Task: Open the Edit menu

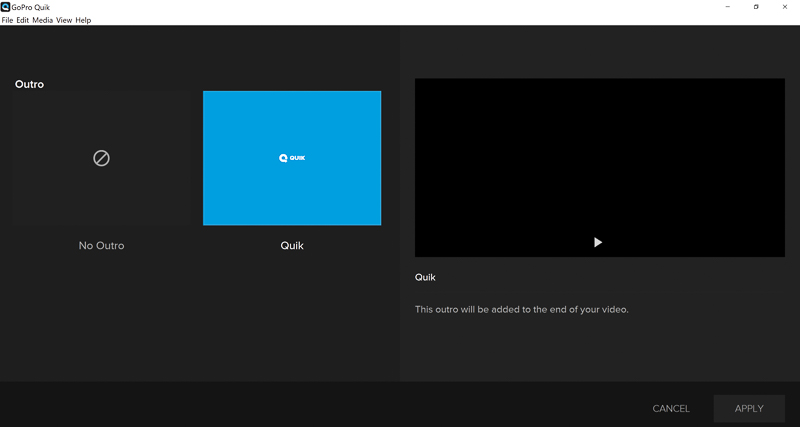Action: (22, 20)
